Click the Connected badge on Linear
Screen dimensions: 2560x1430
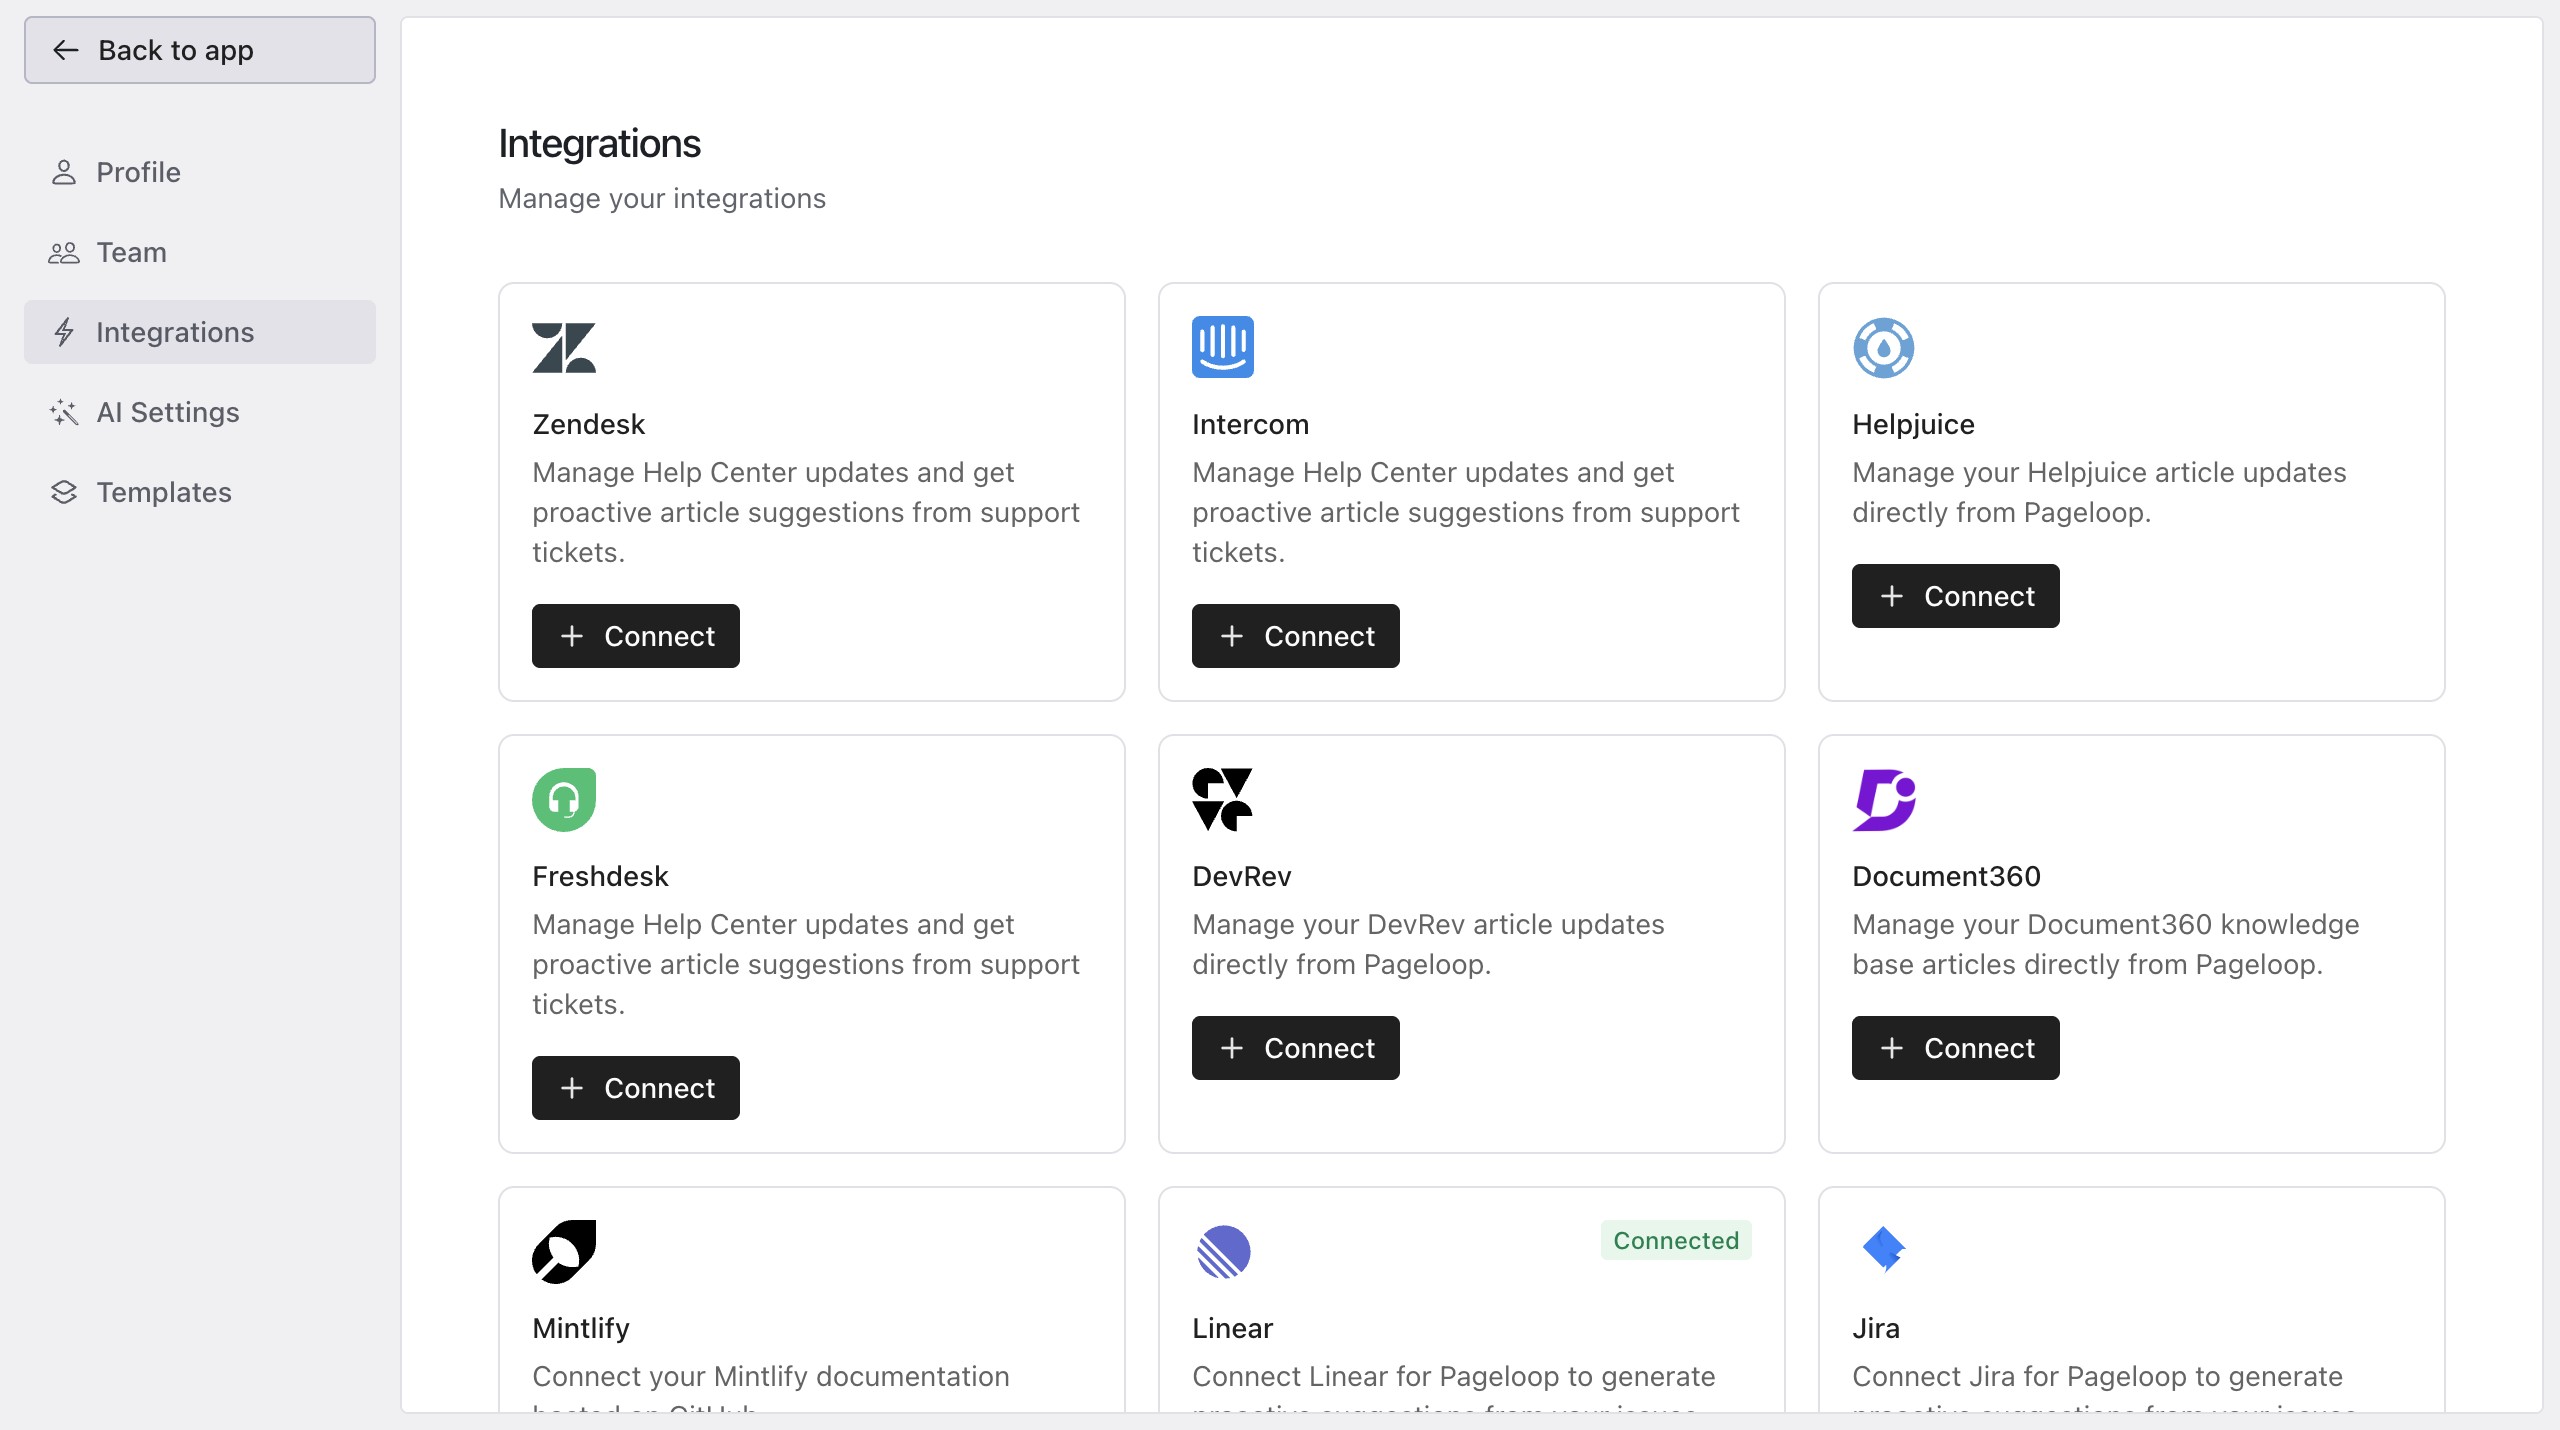1676,1240
